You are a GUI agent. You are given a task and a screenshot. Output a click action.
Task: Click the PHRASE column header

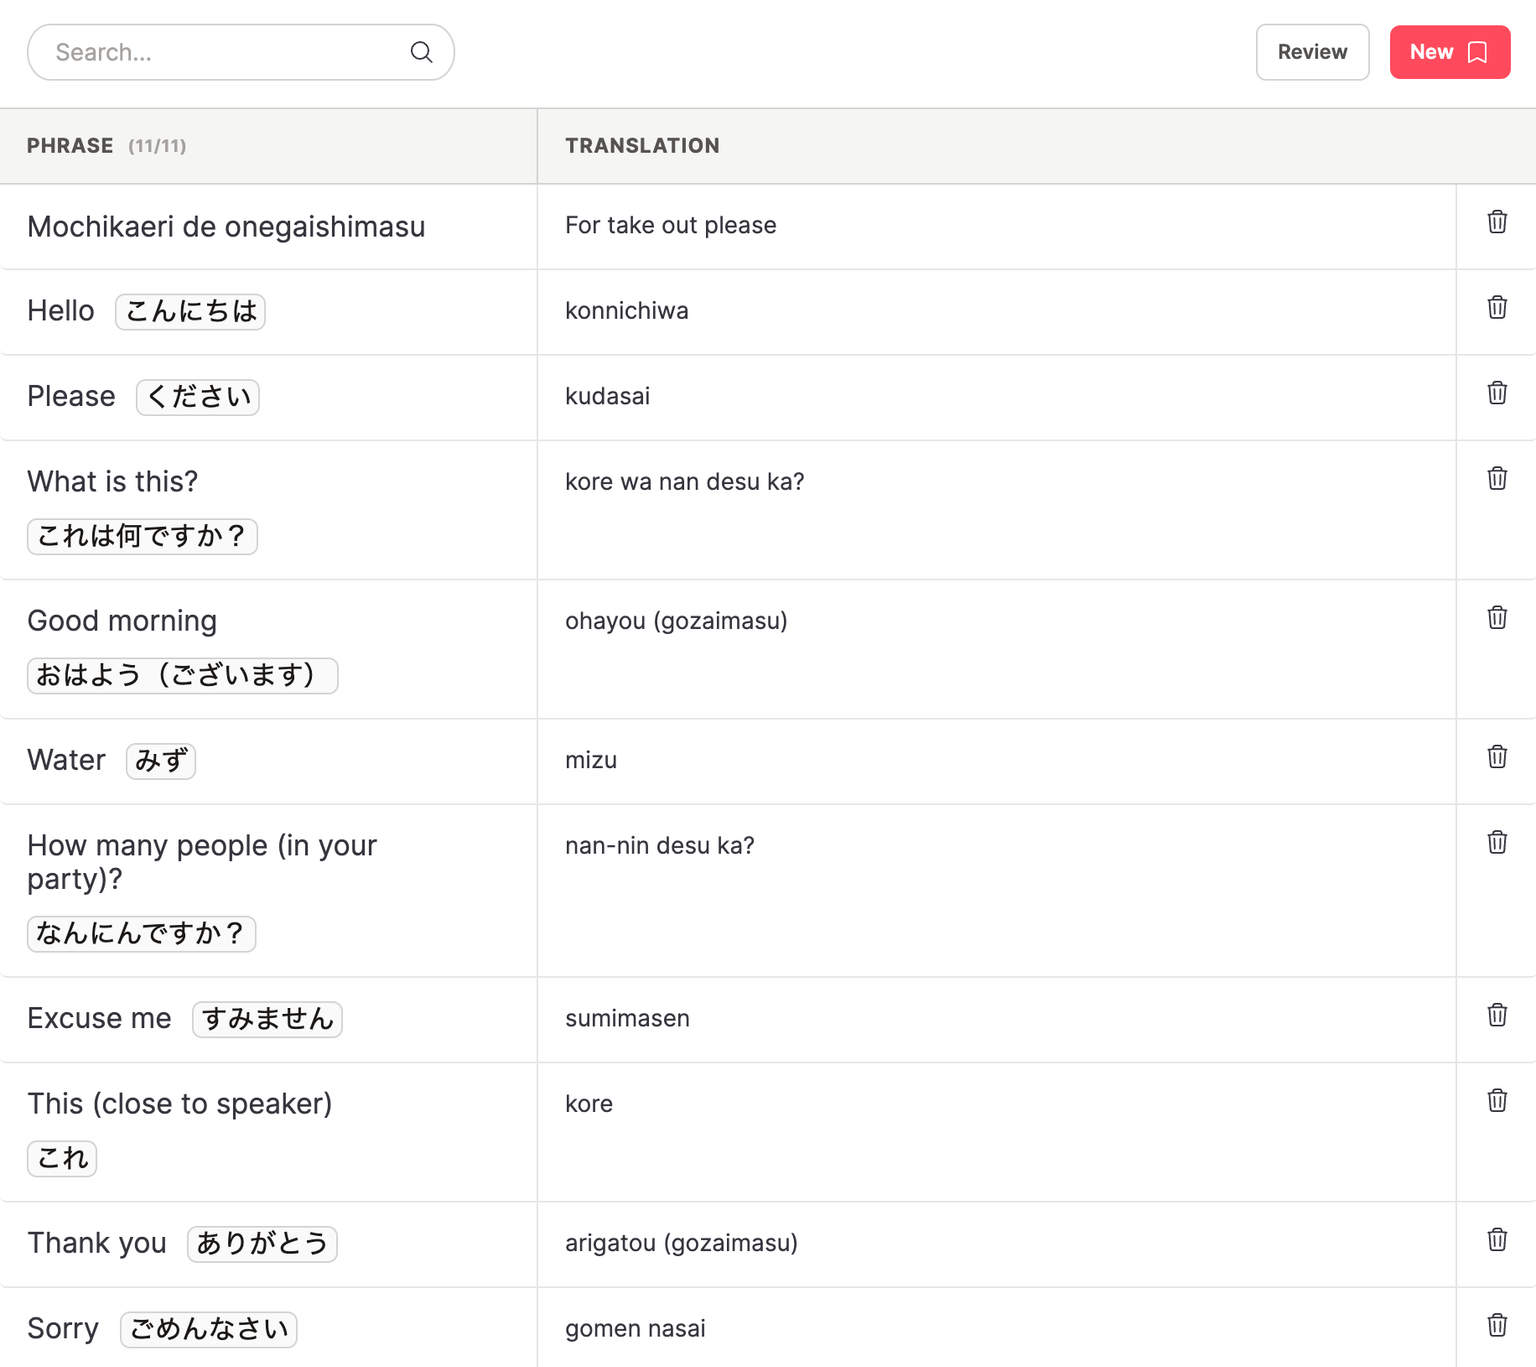pyautogui.click(x=70, y=146)
